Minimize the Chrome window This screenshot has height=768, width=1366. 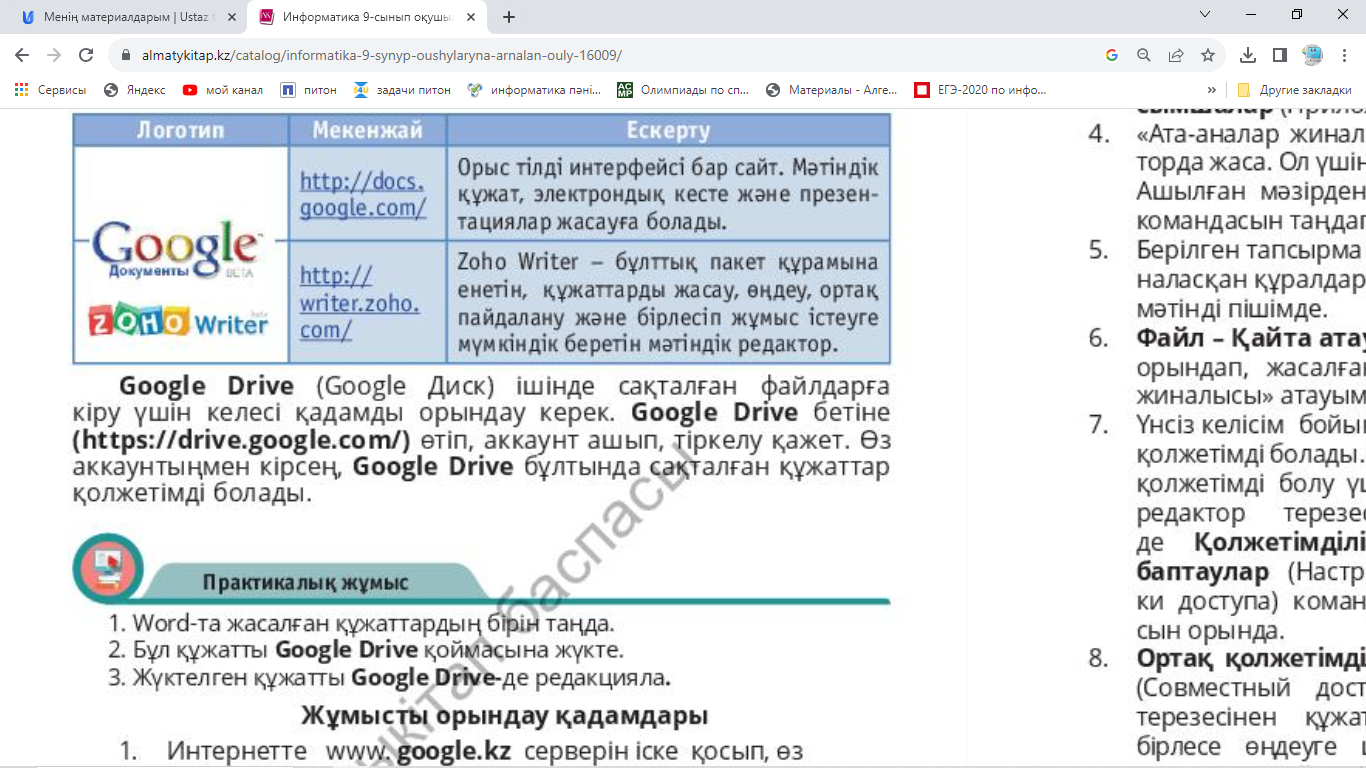point(1250,15)
